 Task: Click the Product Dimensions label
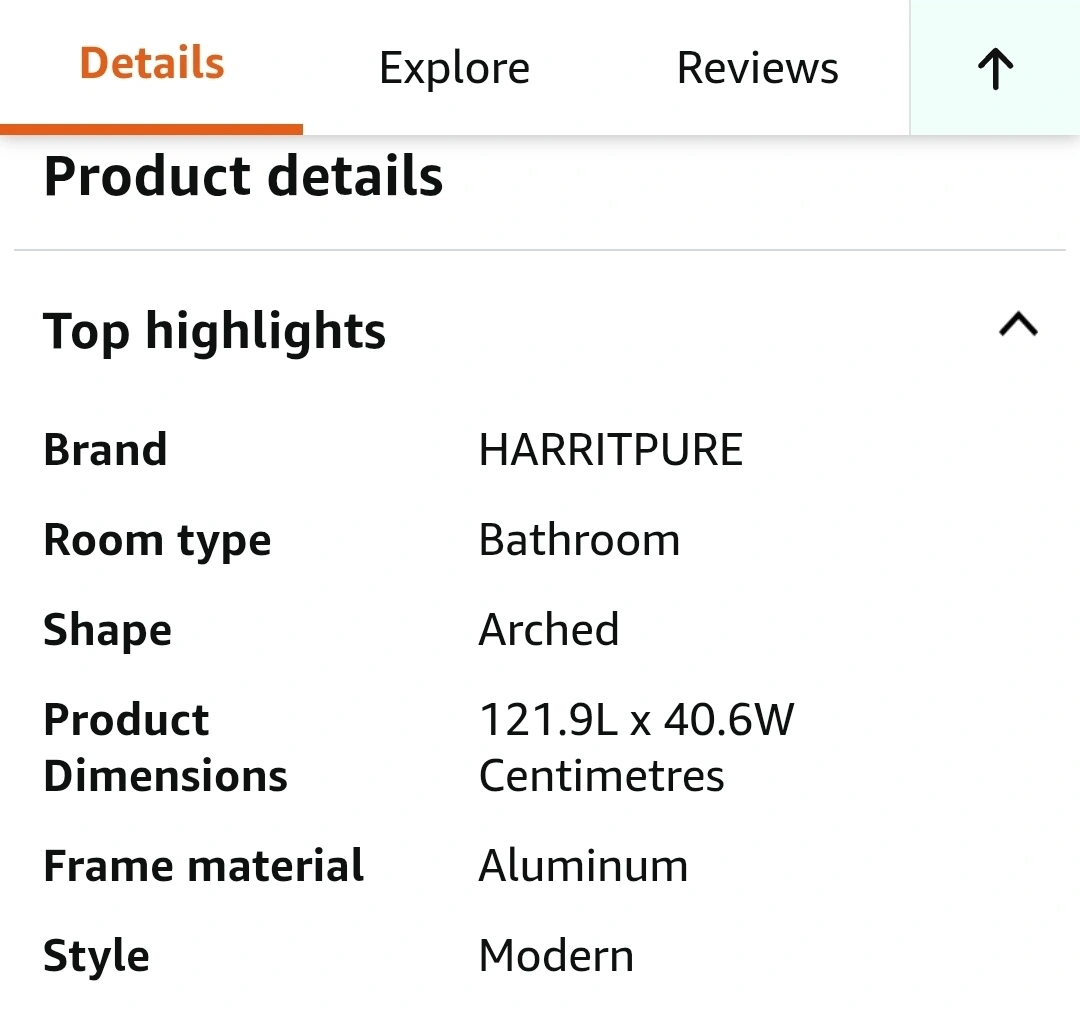tap(165, 747)
